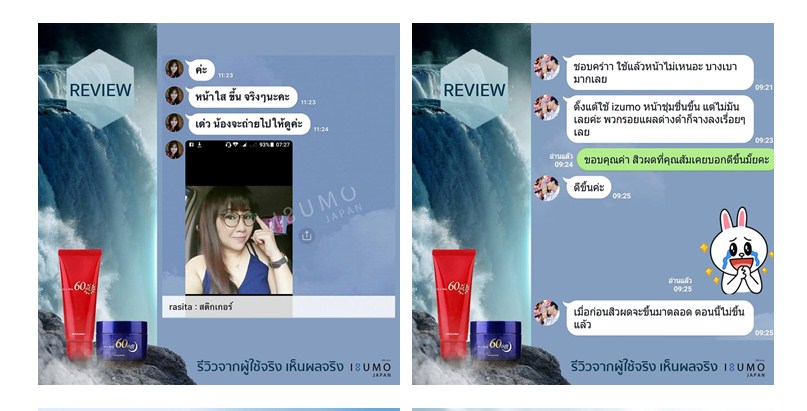This screenshot has width=807, height=411.
Task: Click "รีวิวจากผู้ใช้จริง เห็นผลจริง" text in left image
Action: 270,367
